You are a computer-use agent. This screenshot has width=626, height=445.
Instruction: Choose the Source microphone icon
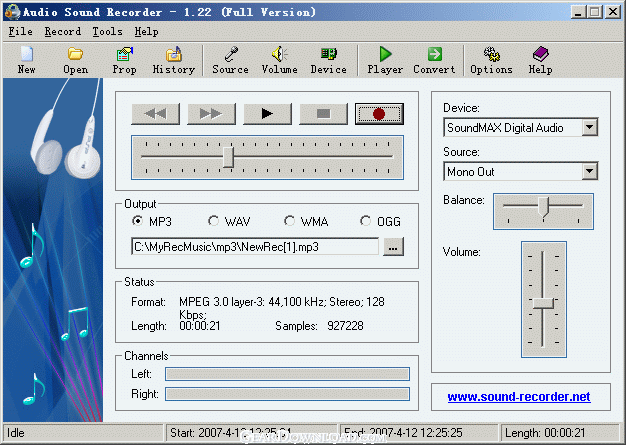pyautogui.click(x=230, y=60)
